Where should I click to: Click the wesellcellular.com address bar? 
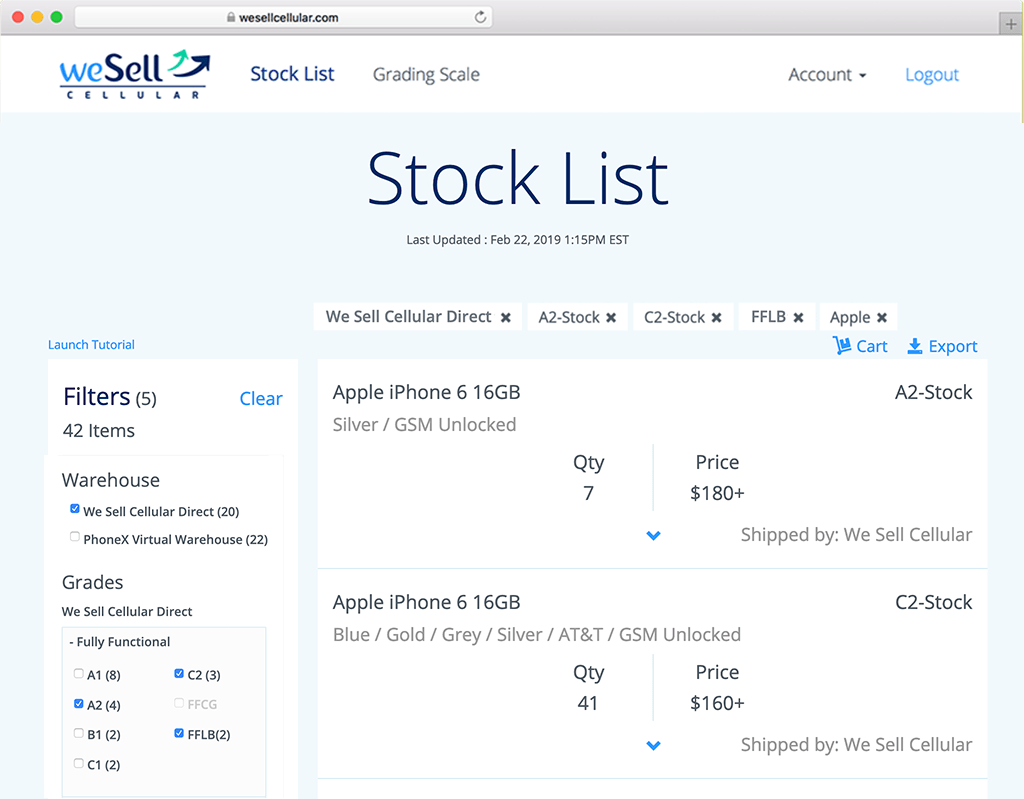[284, 18]
